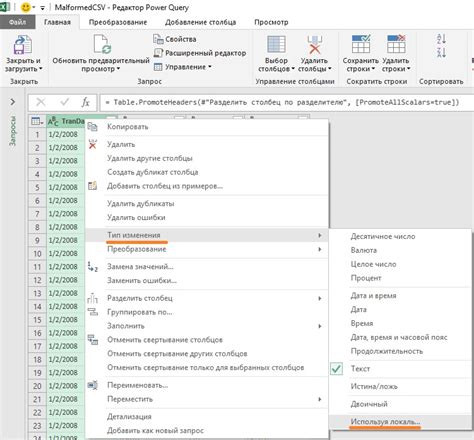Screen dimensions: 474x440
Task: Sort descending with the Z-A icon
Action: (x=441, y=52)
